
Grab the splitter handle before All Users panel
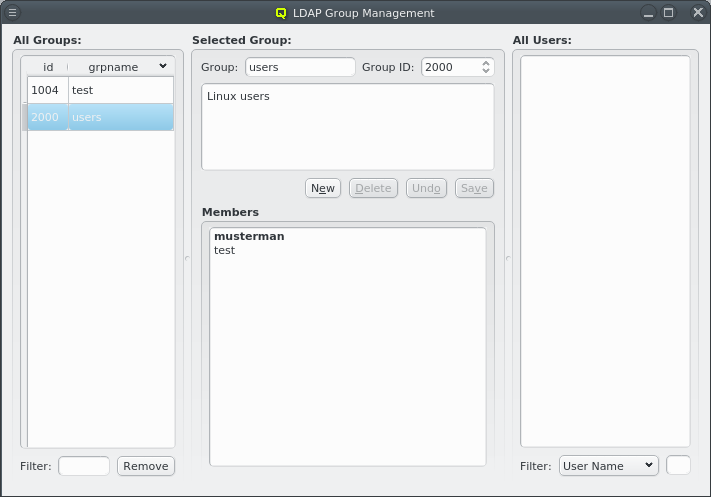508,258
